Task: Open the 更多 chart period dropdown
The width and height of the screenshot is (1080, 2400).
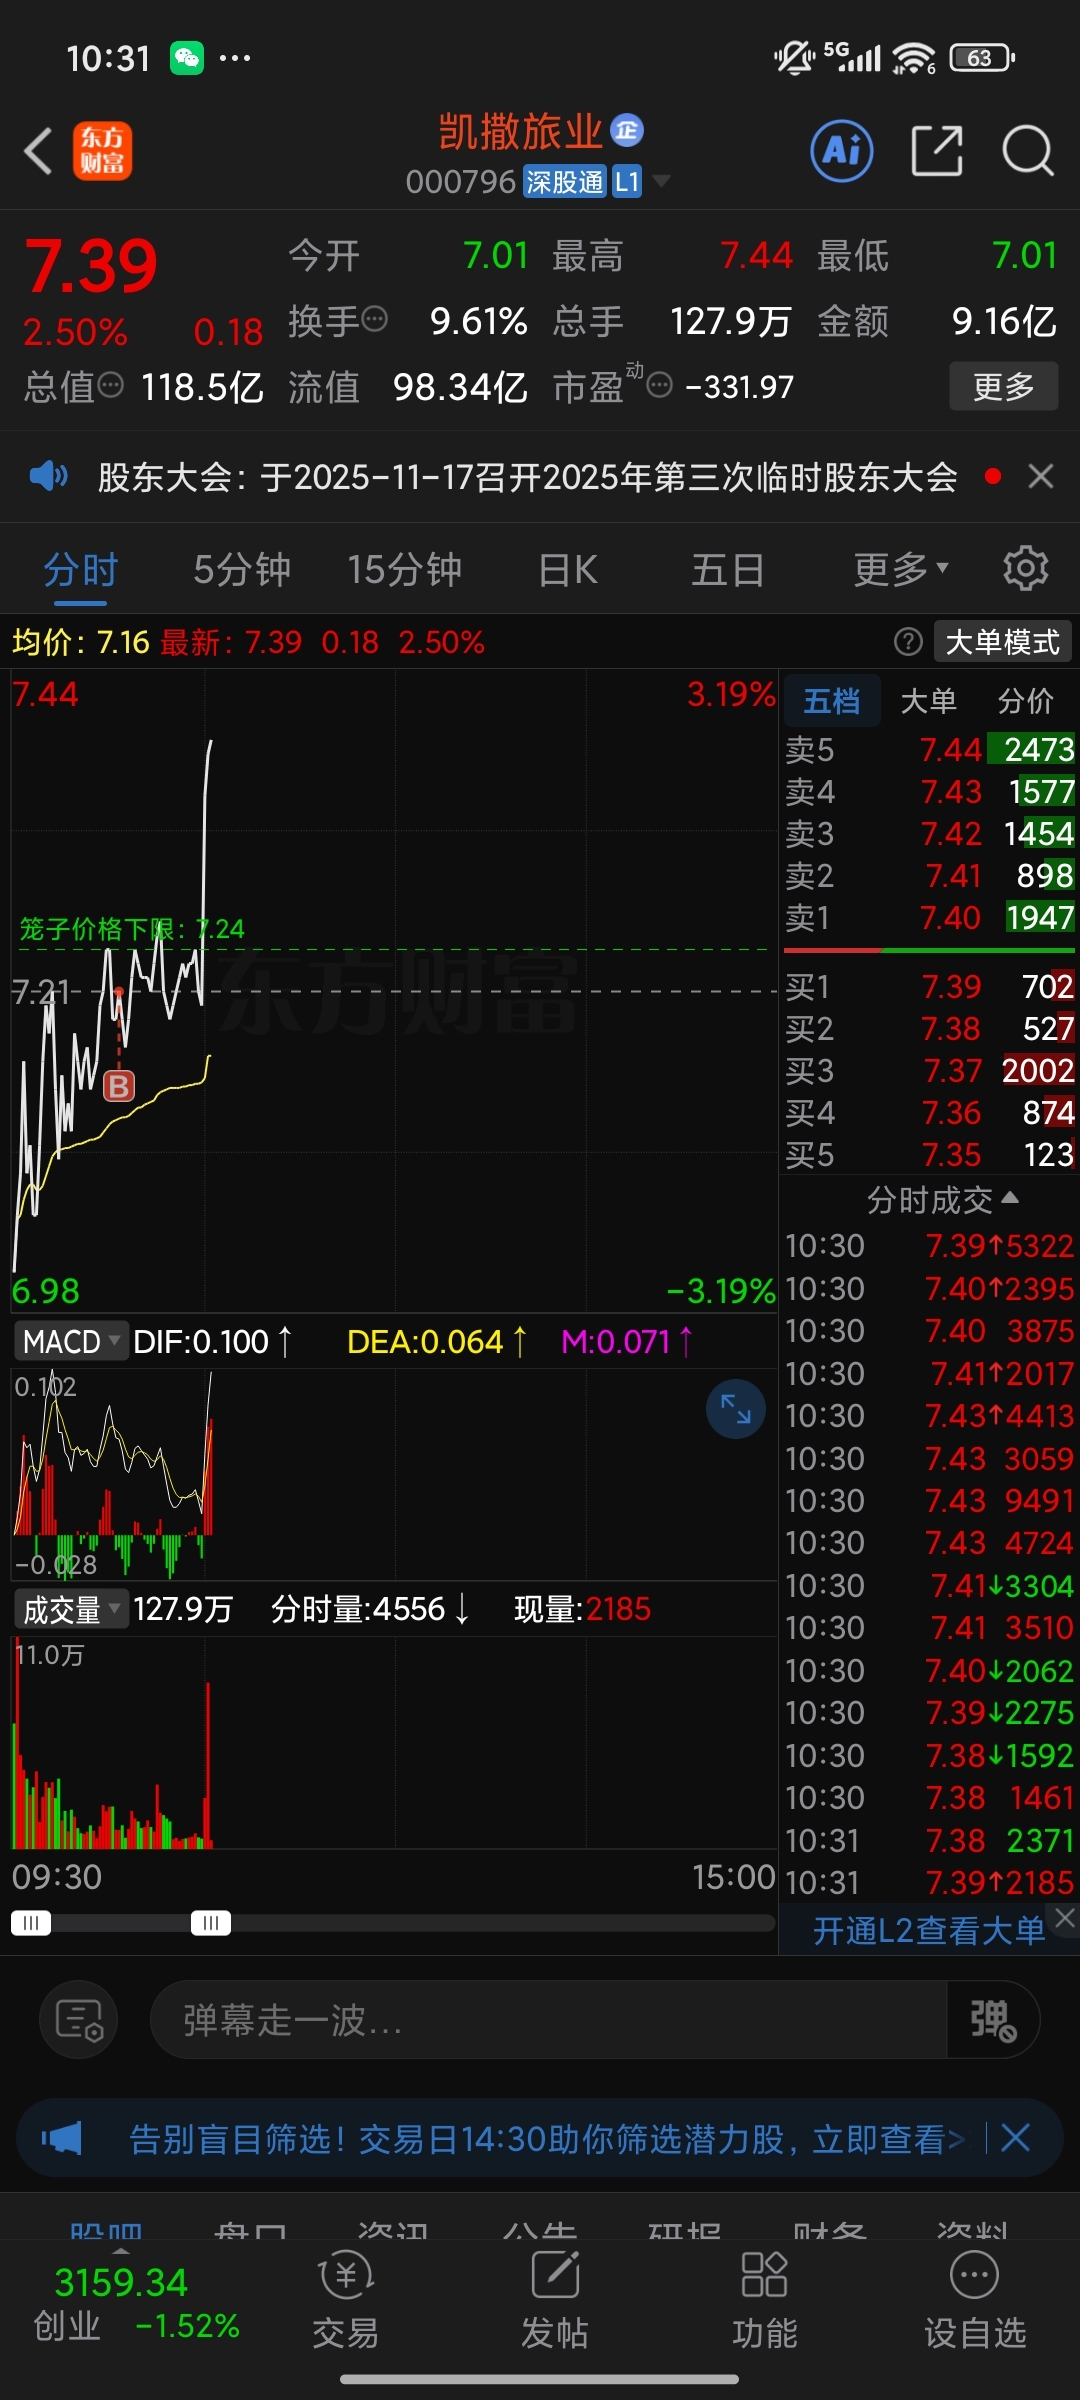Action: tap(900, 569)
